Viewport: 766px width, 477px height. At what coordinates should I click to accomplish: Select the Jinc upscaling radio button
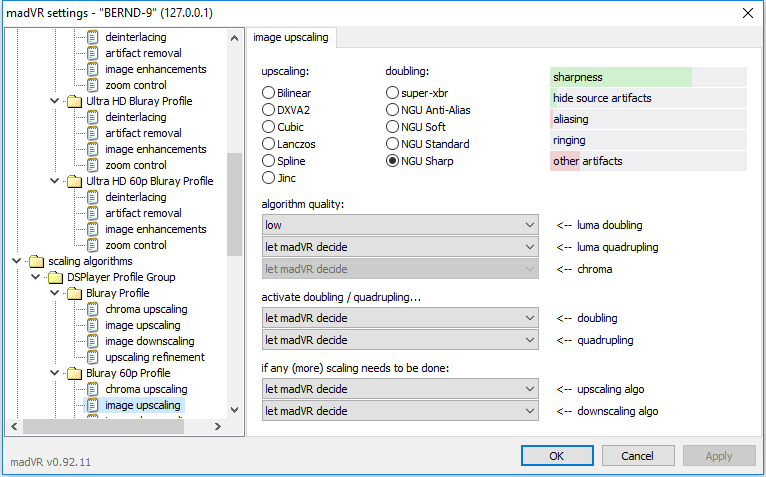pyautogui.click(x=268, y=178)
